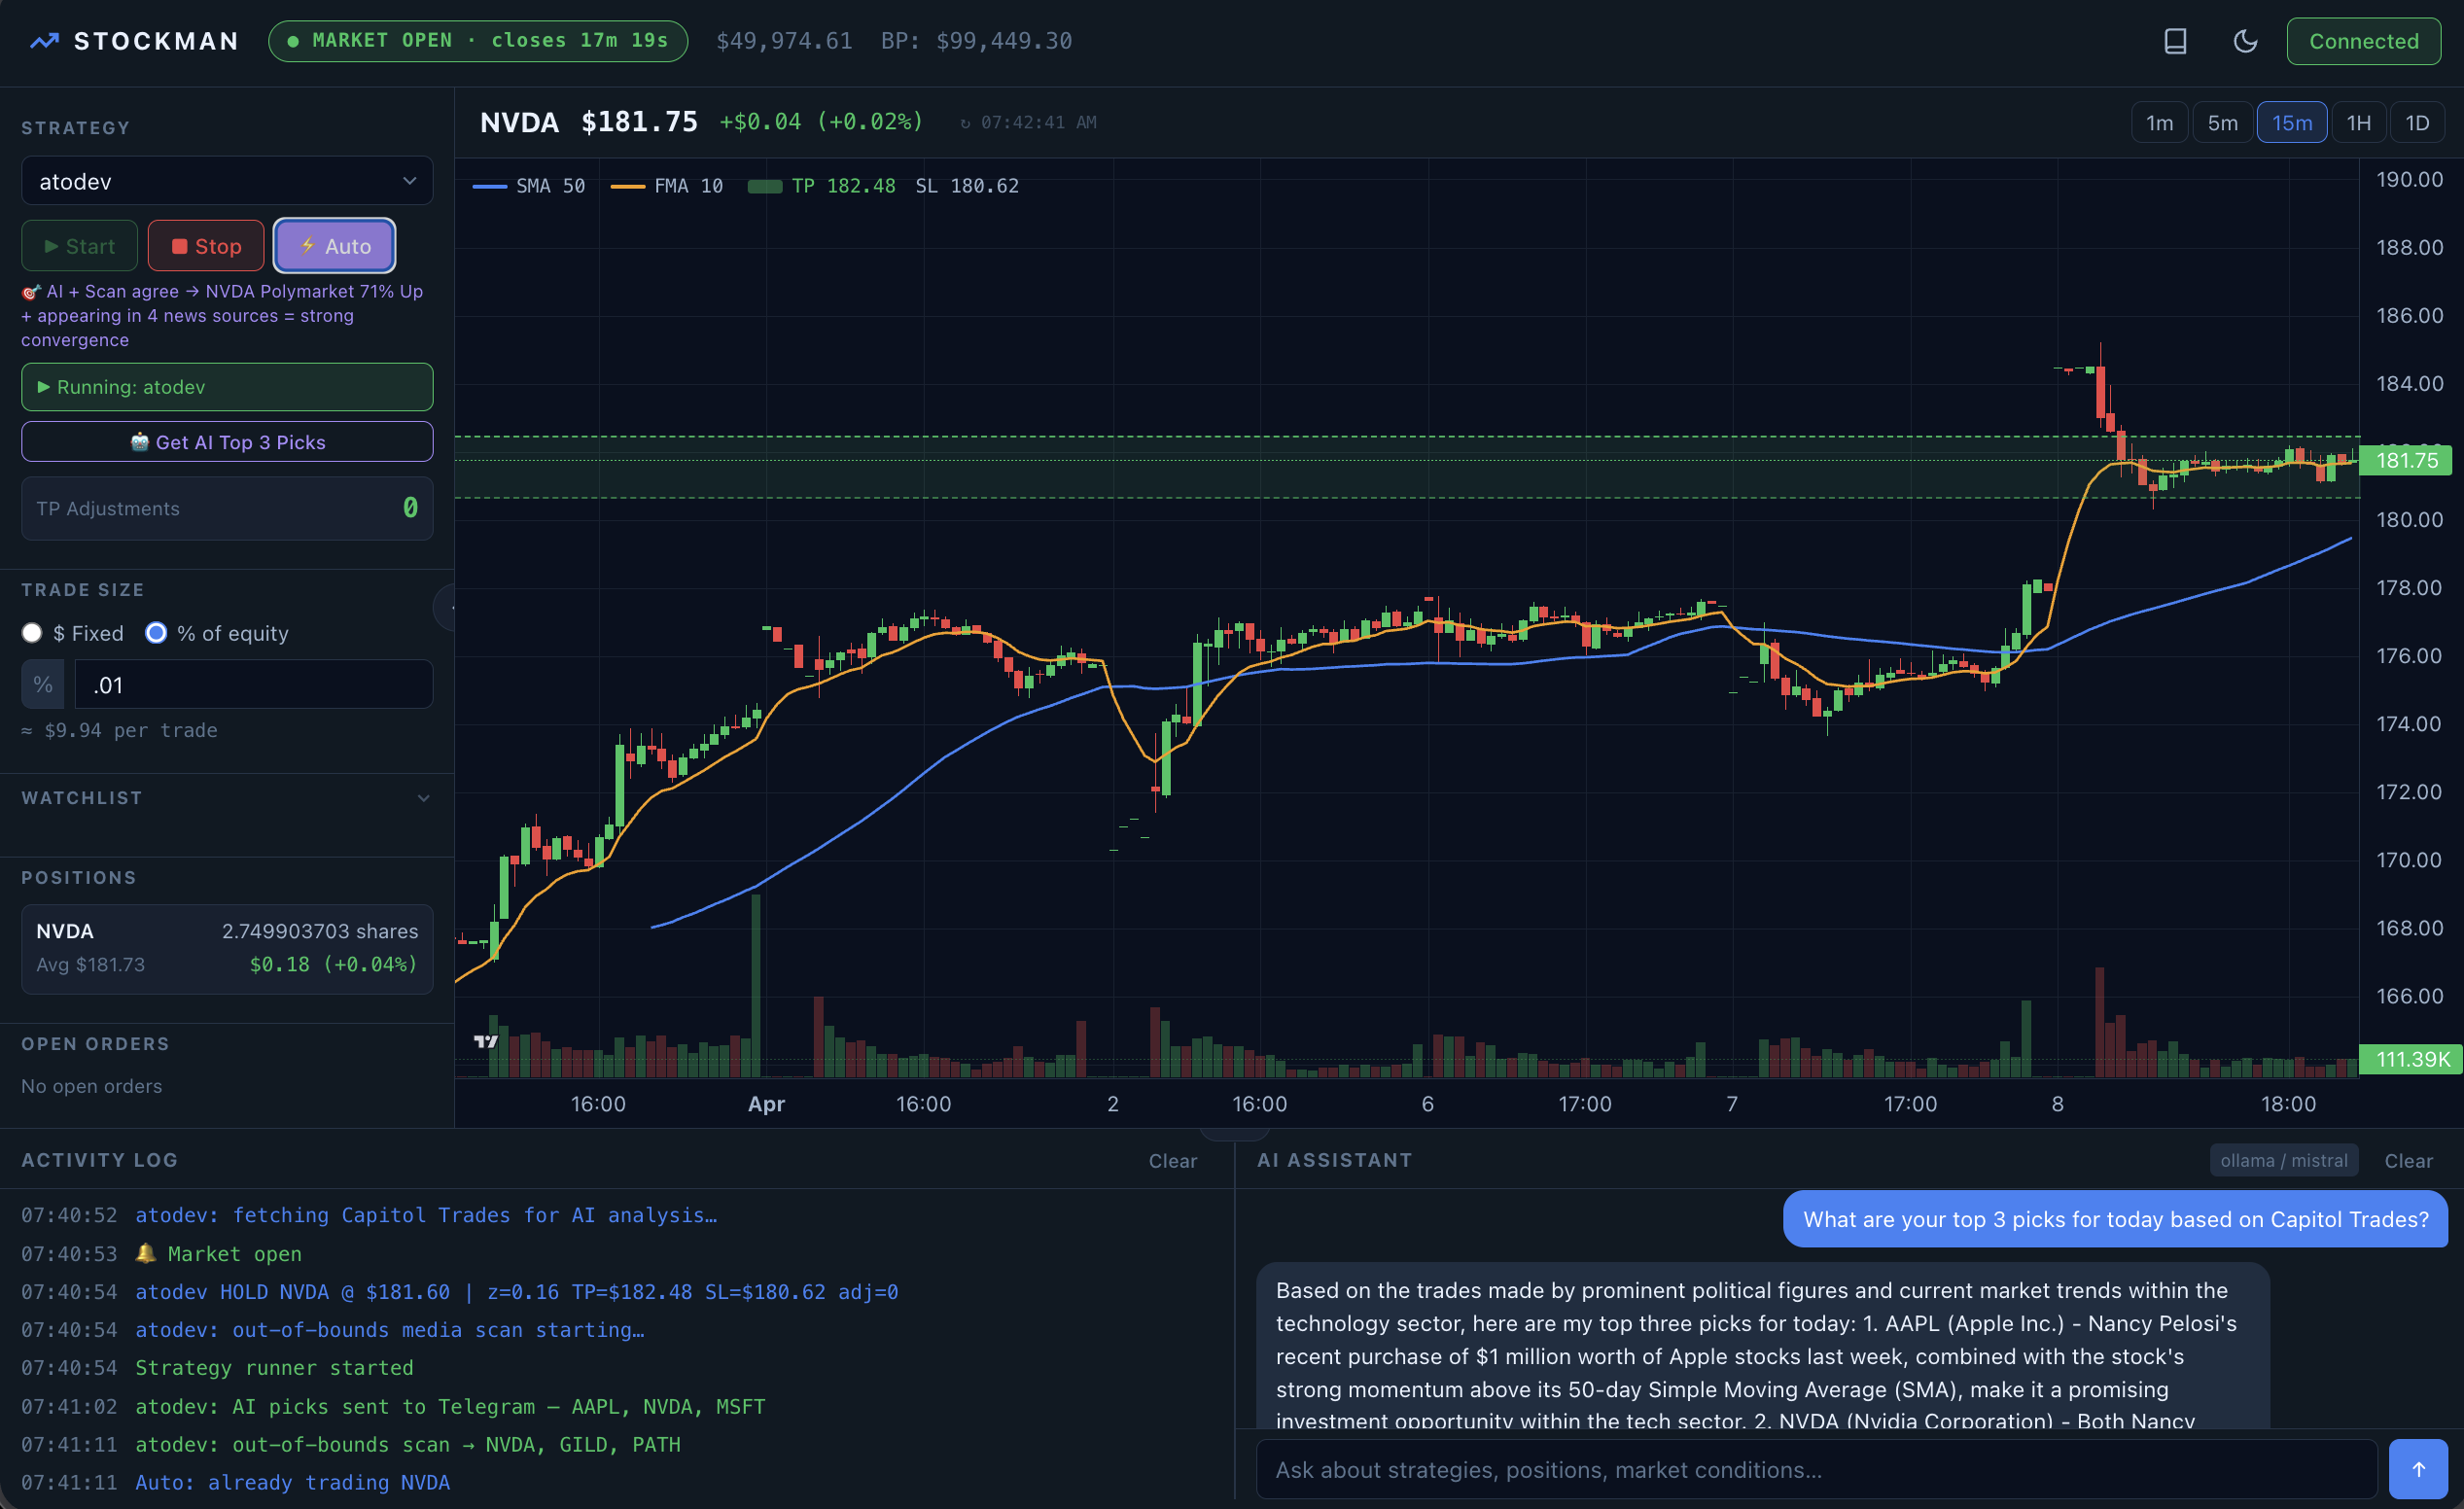The image size is (2464, 1509).
Task: Clear the AI Assistant conversation
Action: click(2408, 1160)
